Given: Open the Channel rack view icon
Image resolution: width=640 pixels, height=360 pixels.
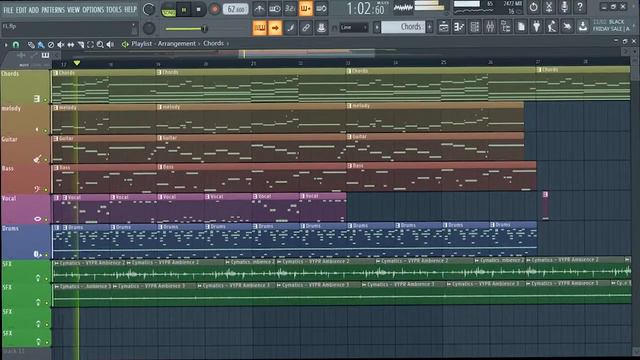Looking at the screenshot, I should [x=475, y=27].
